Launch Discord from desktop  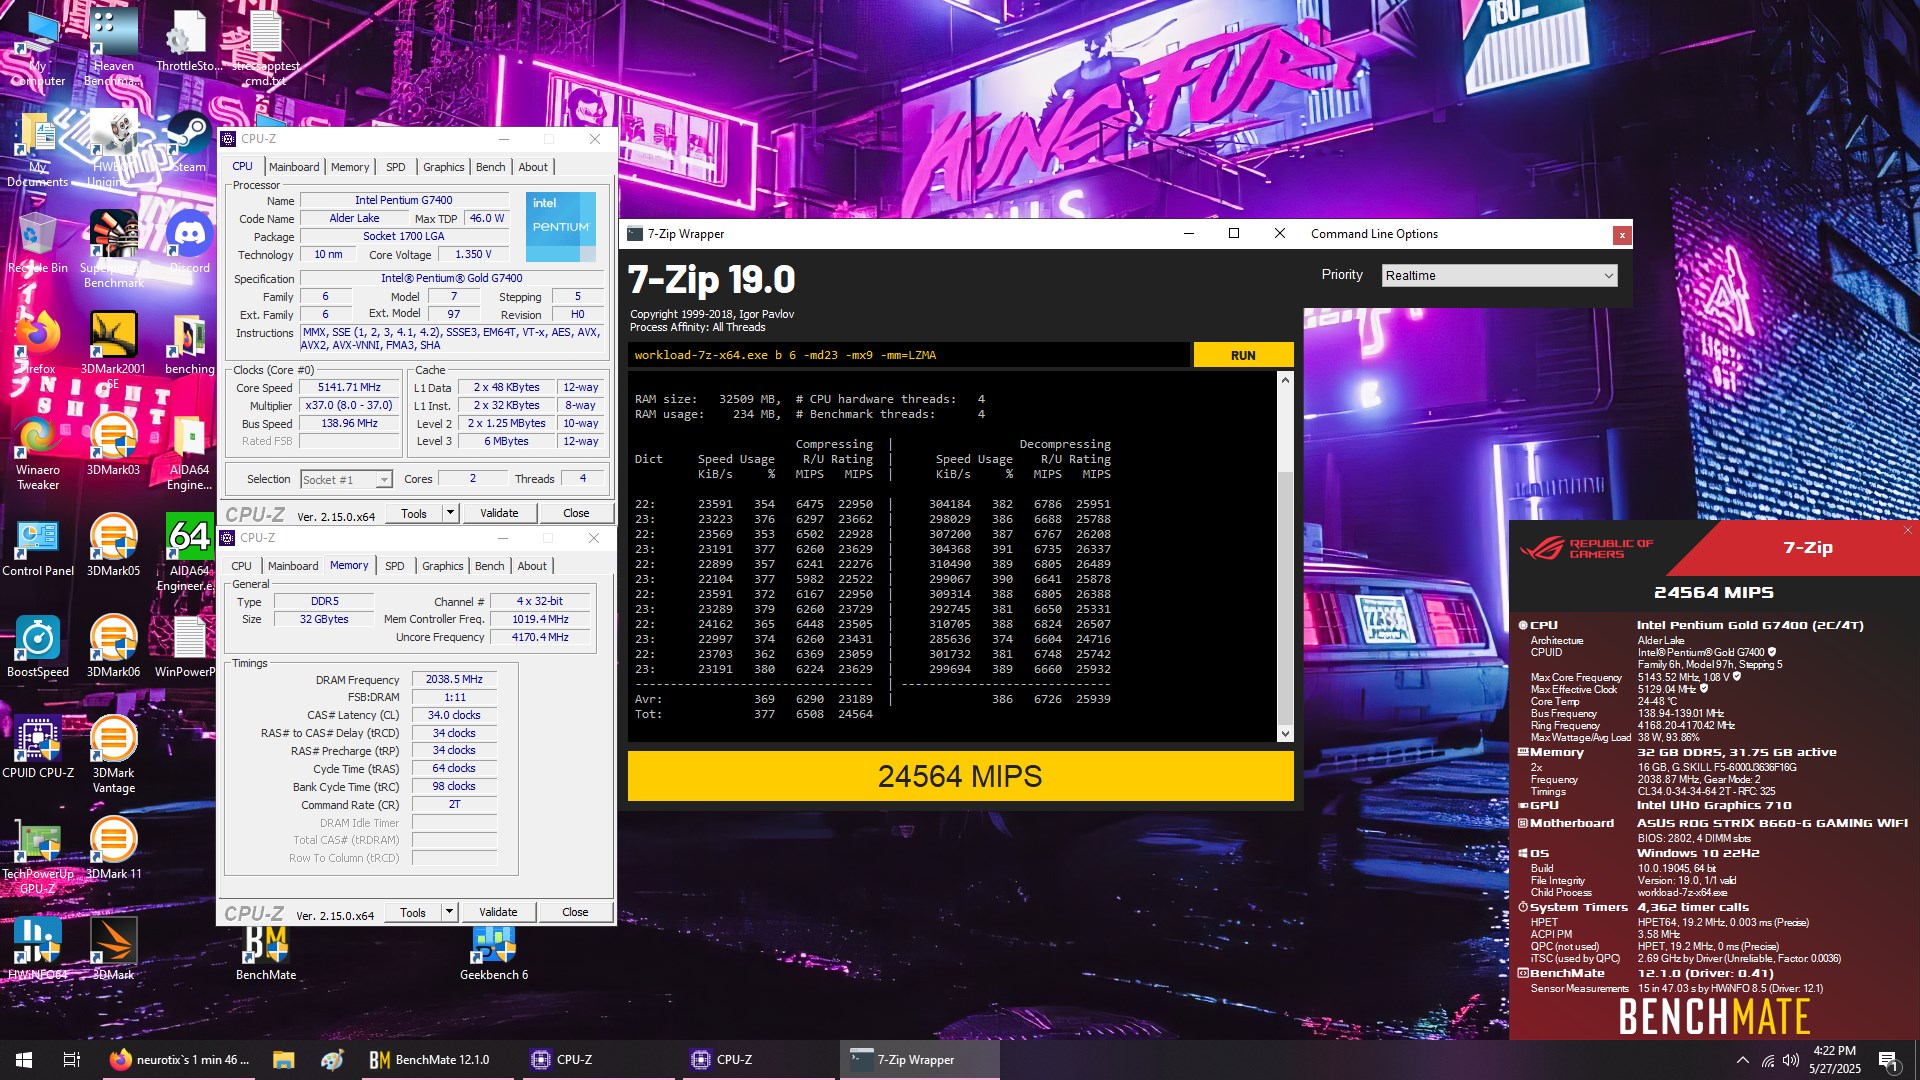coord(189,243)
